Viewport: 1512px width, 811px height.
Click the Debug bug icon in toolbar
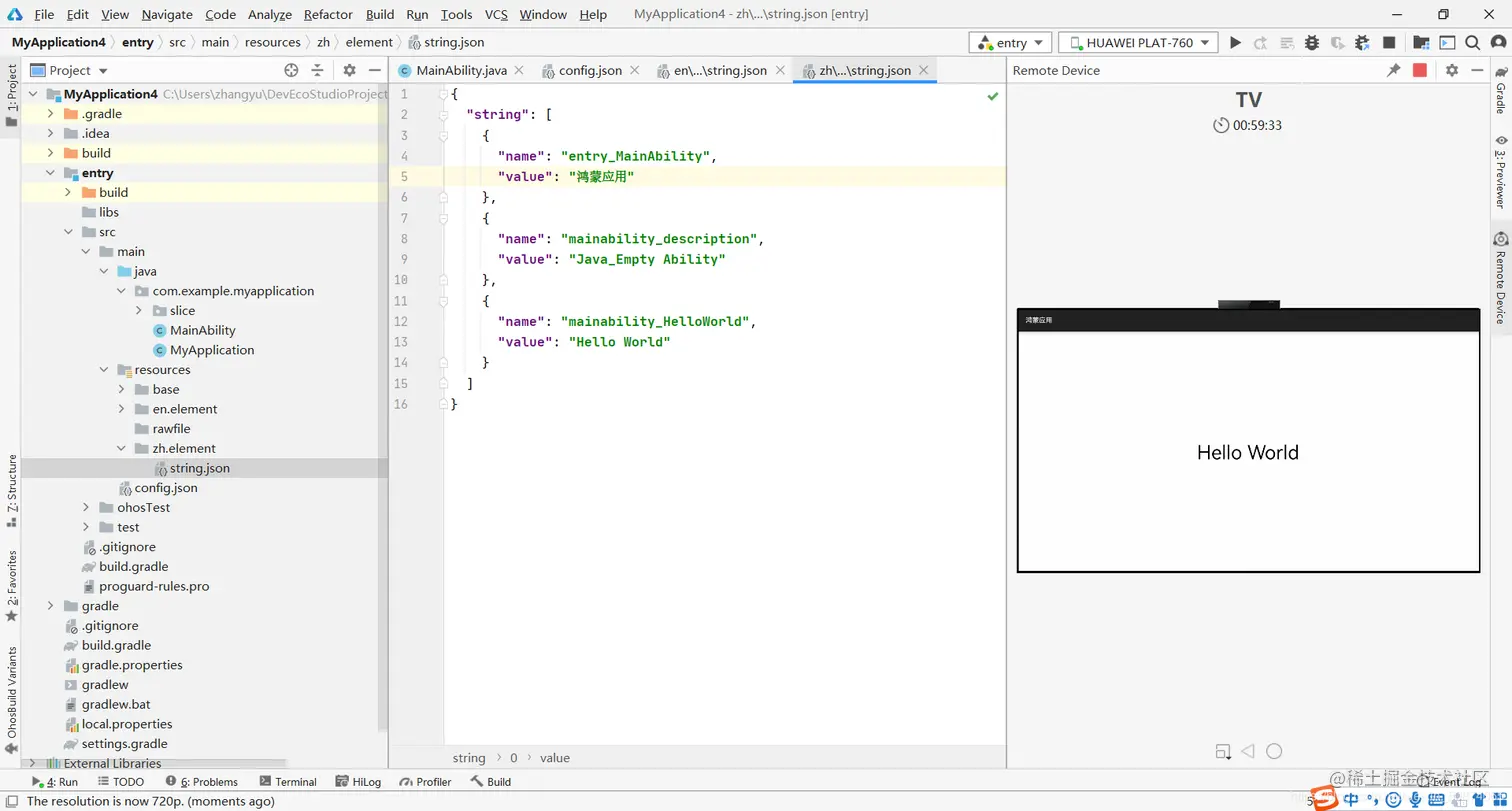click(1312, 43)
